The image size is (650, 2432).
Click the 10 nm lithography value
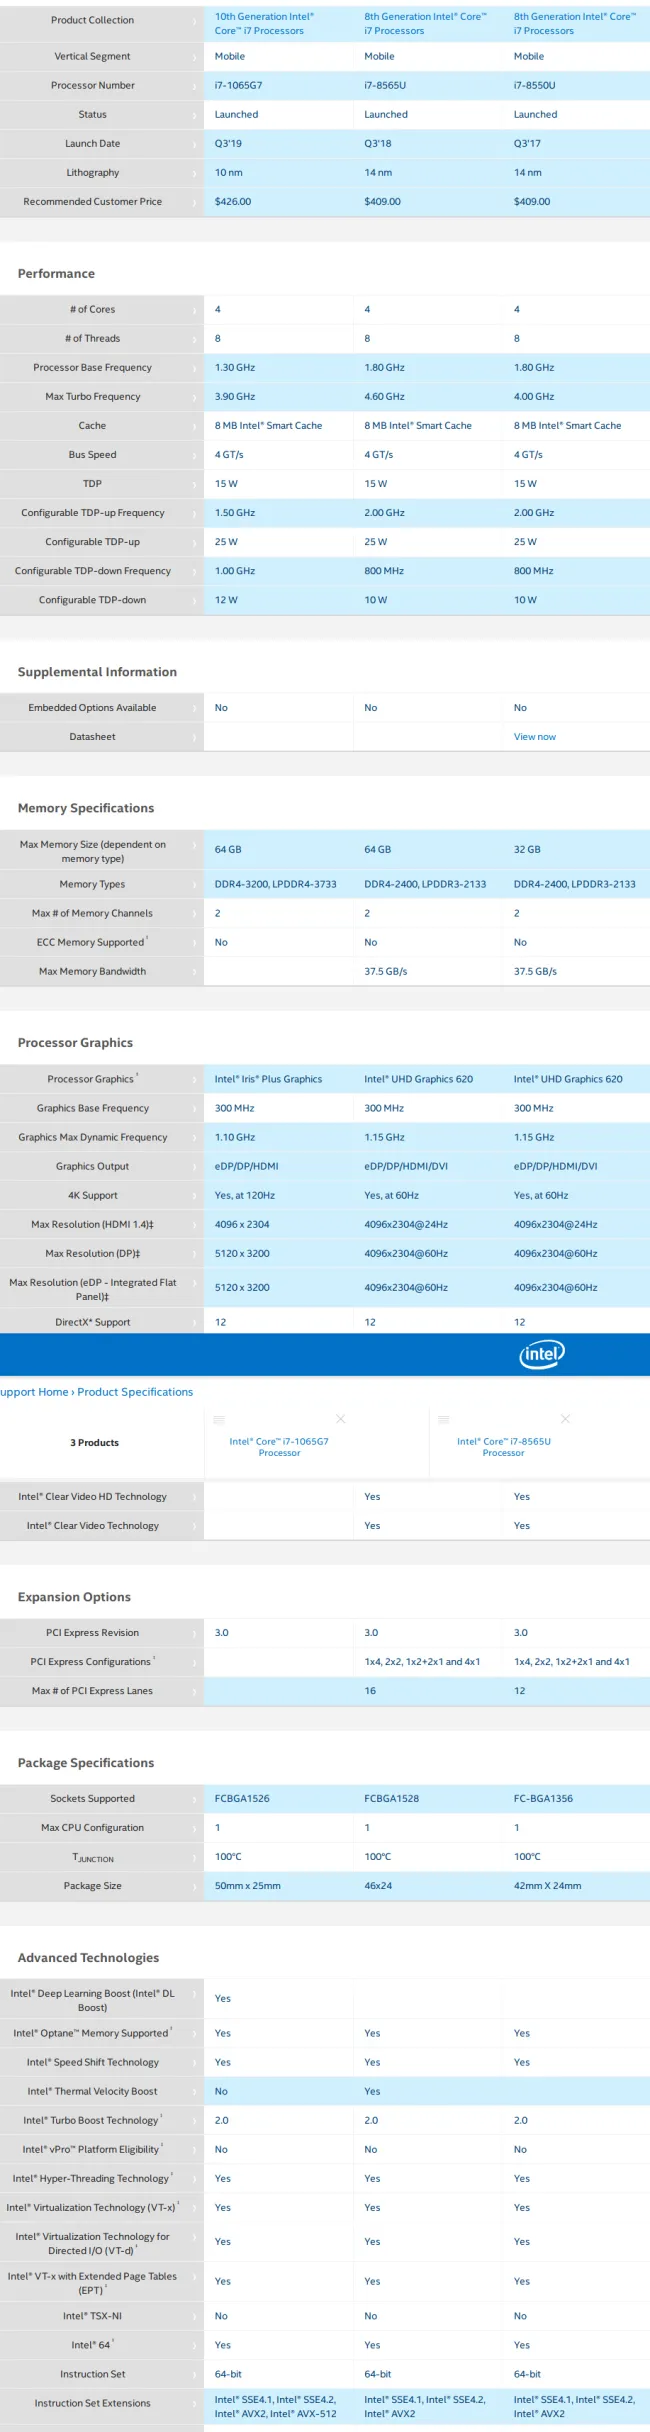228,173
